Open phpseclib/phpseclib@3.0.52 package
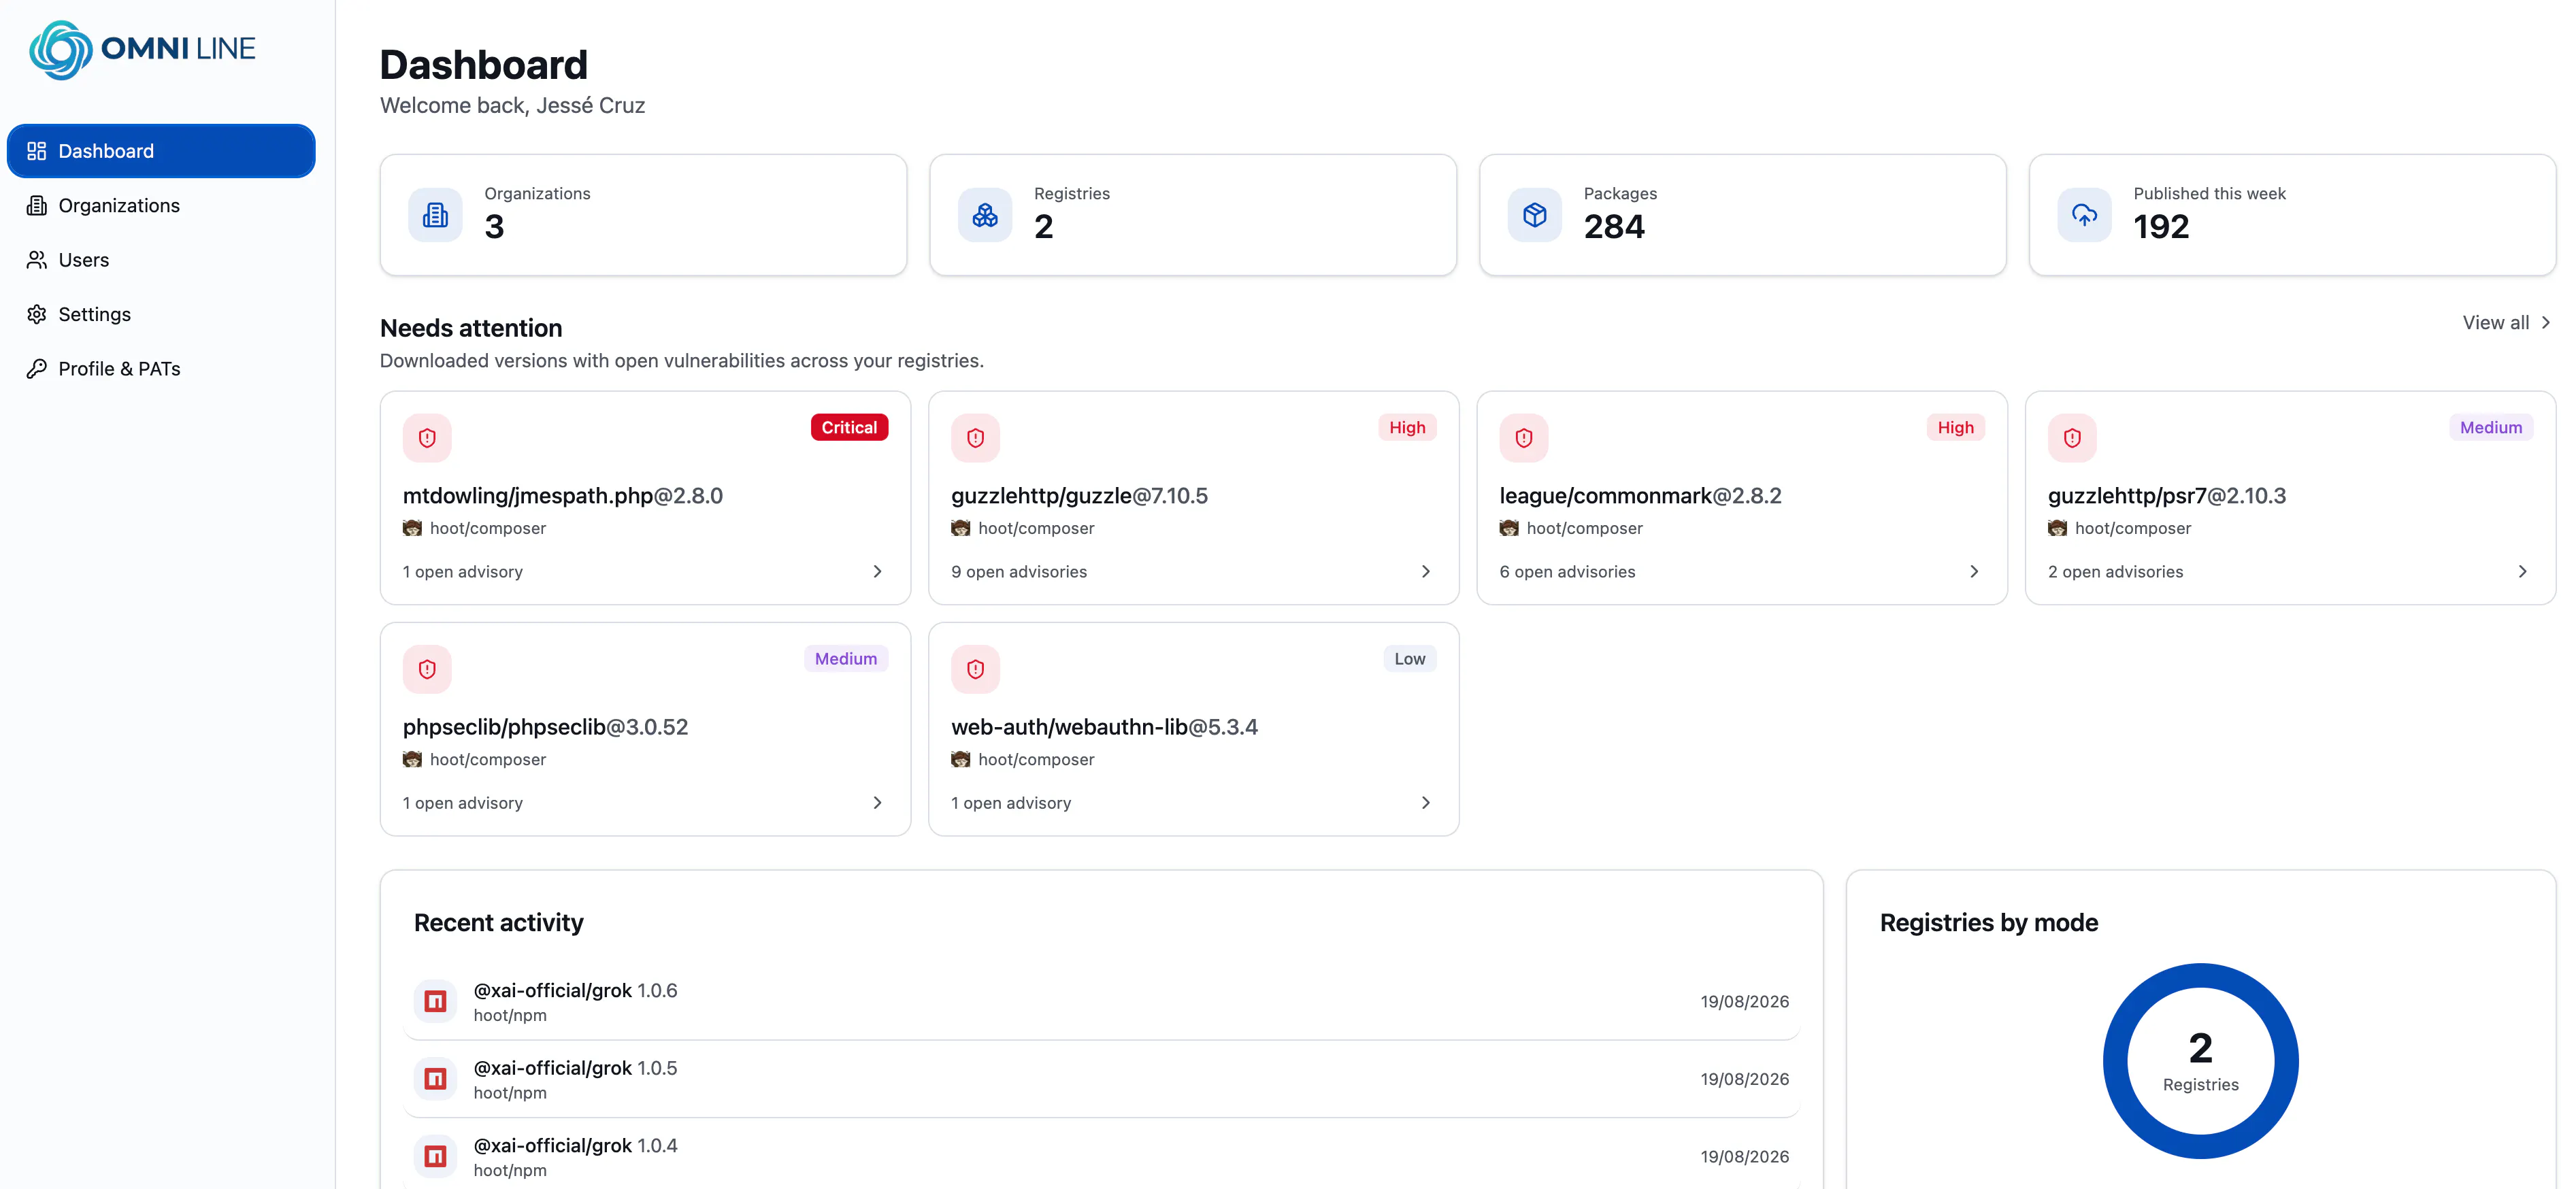Image resolution: width=2576 pixels, height=1189 pixels. click(x=545, y=727)
